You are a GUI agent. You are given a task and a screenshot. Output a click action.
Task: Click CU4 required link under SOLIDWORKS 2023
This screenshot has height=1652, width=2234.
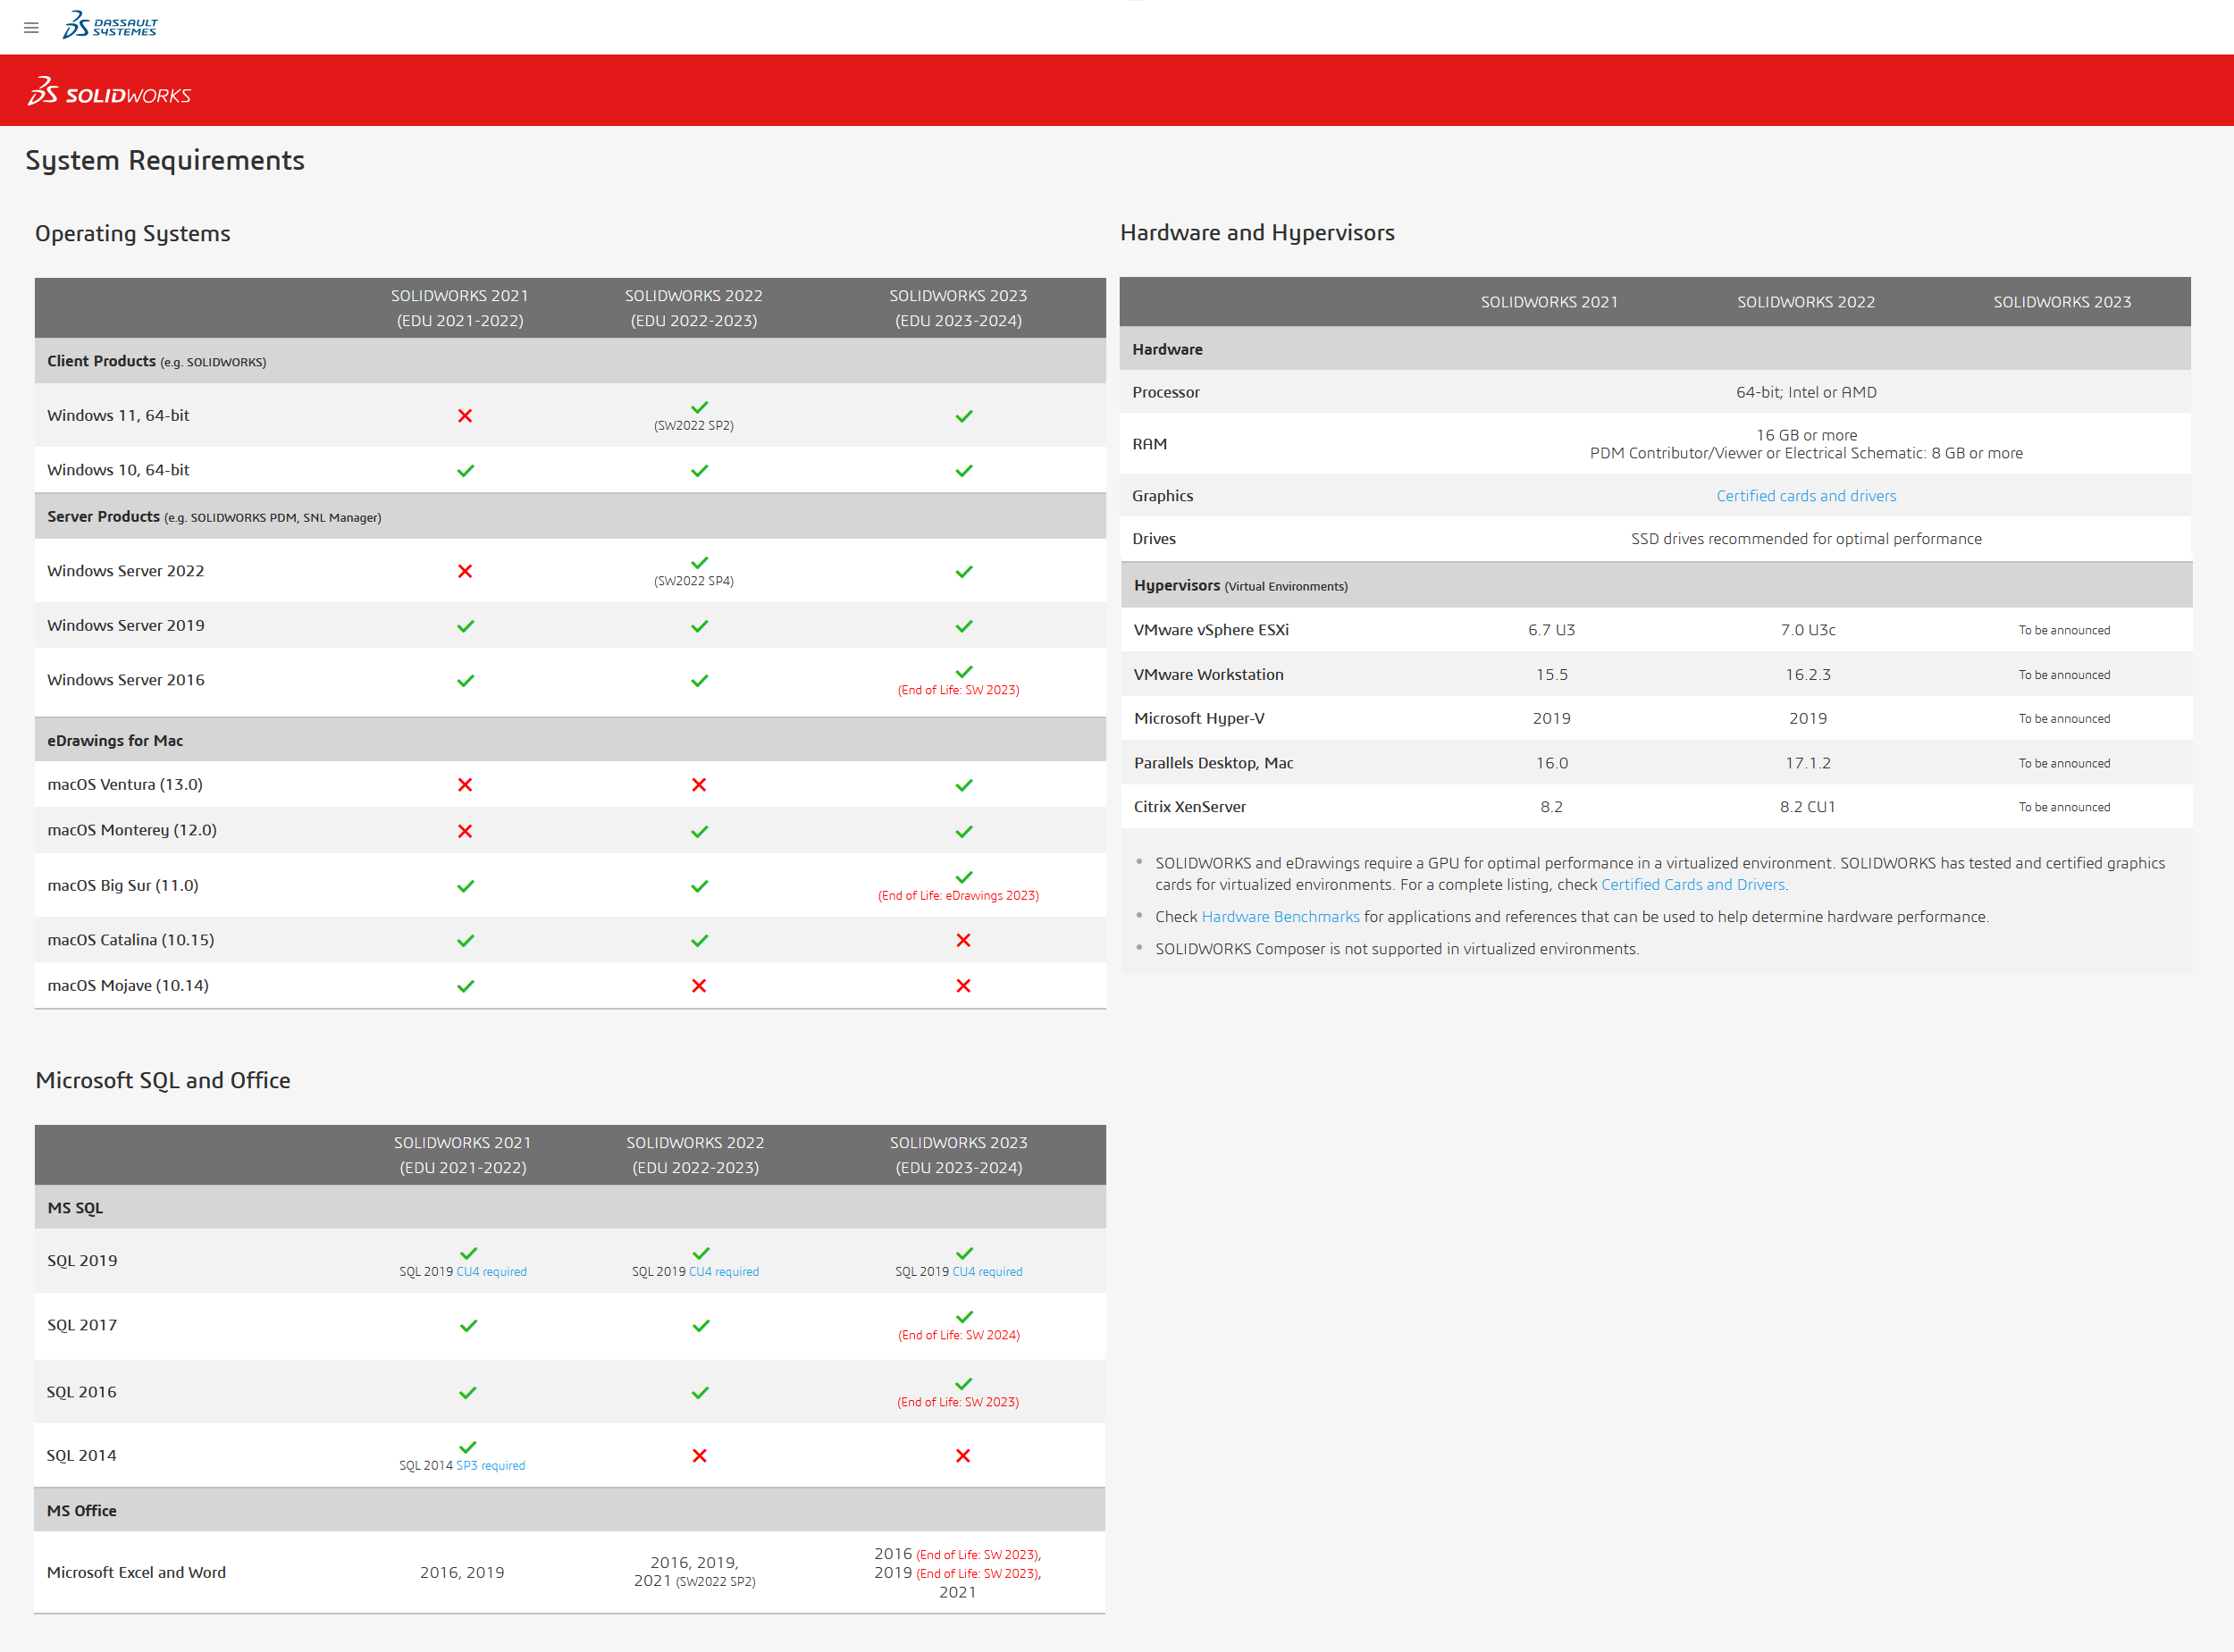987,1272
